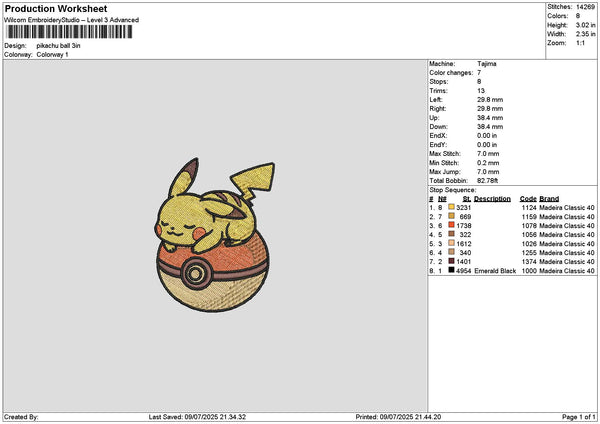Click the Min Stitch value 0.2 mm
The height and width of the screenshot is (424, 600).
(488, 163)
